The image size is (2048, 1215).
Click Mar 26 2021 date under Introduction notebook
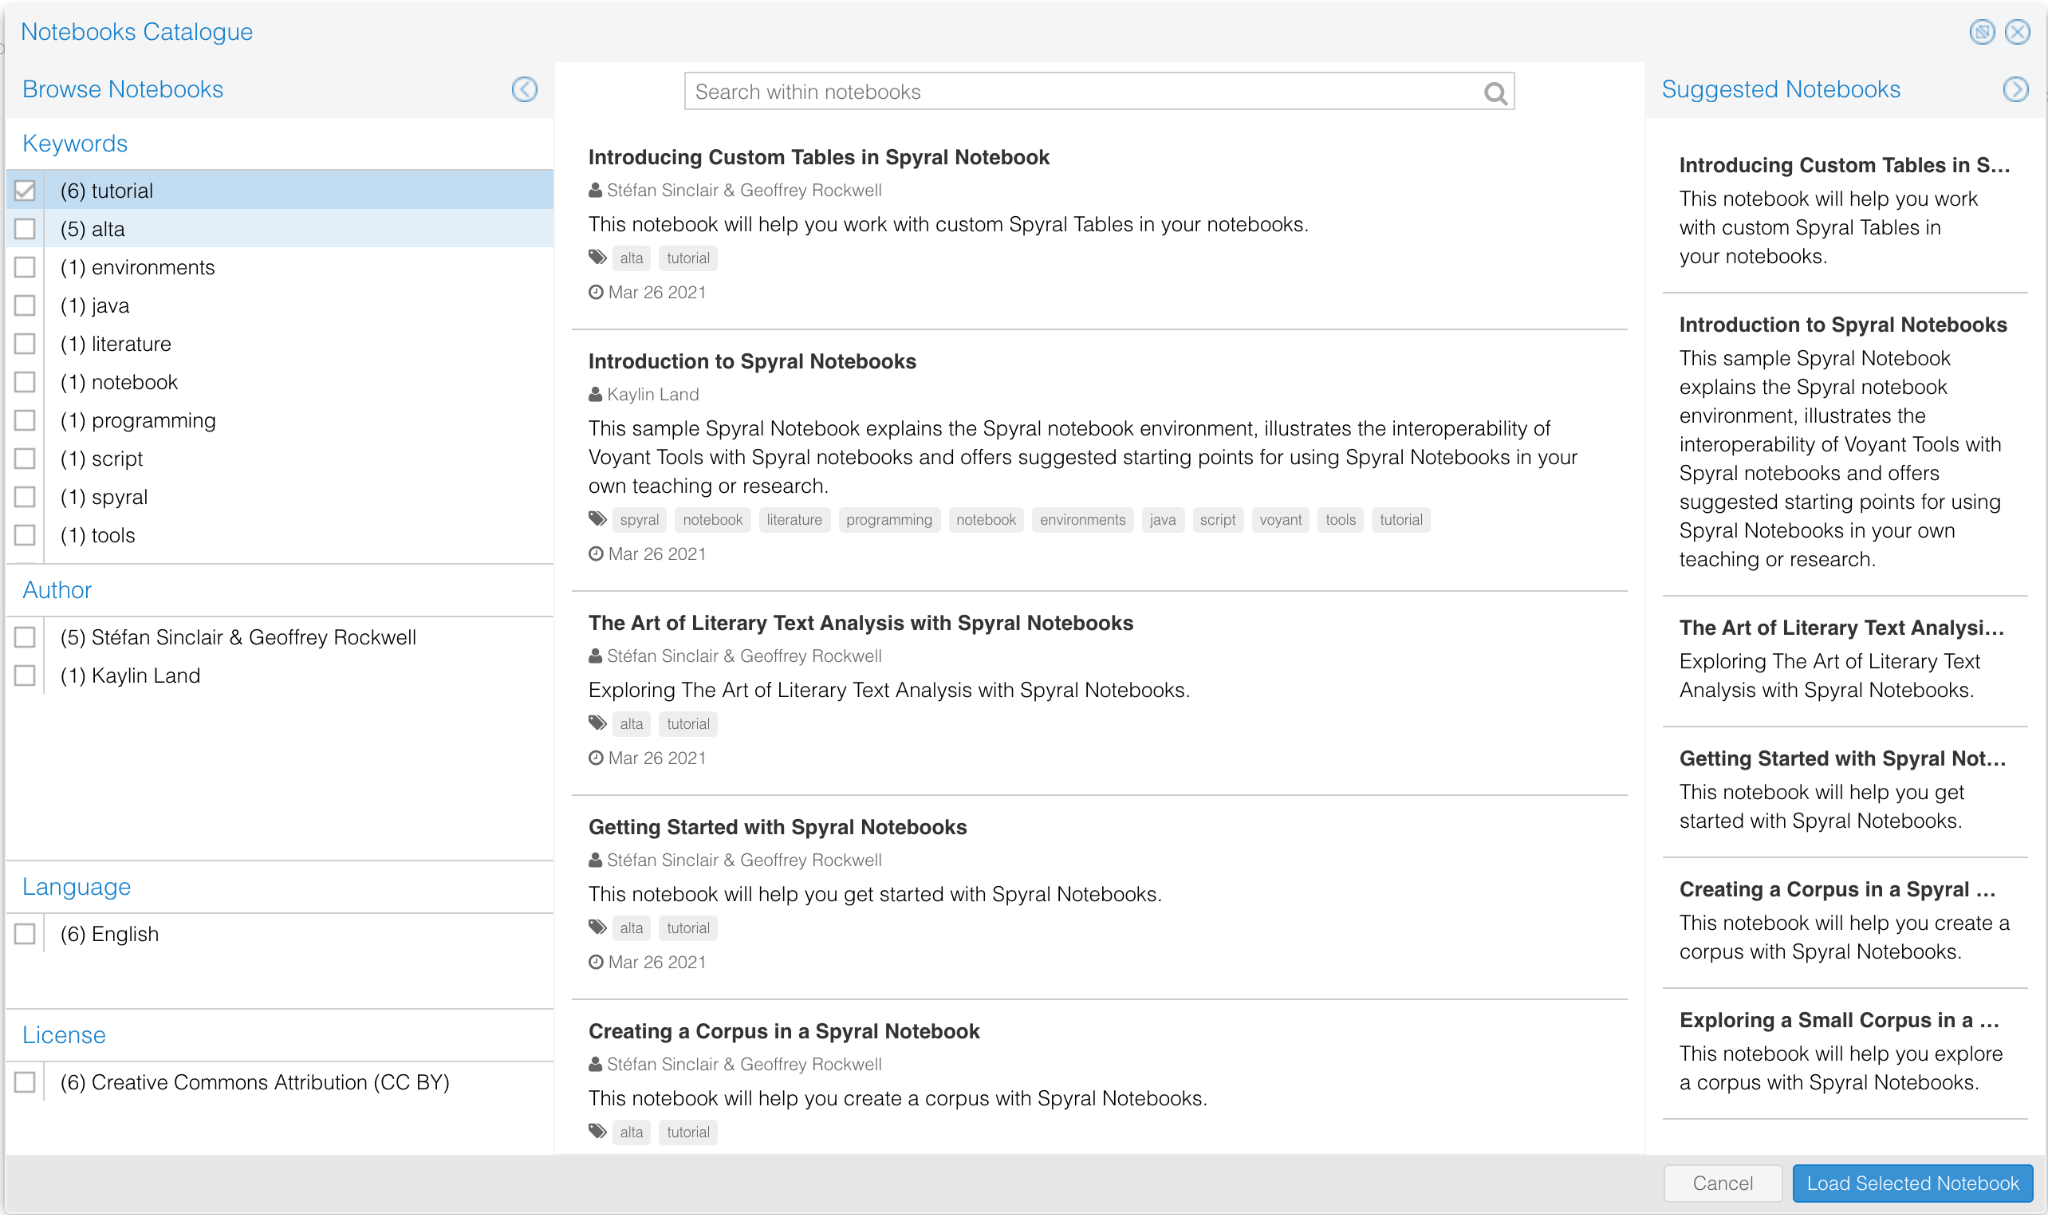pyautogui.click(x=657, y=554)
